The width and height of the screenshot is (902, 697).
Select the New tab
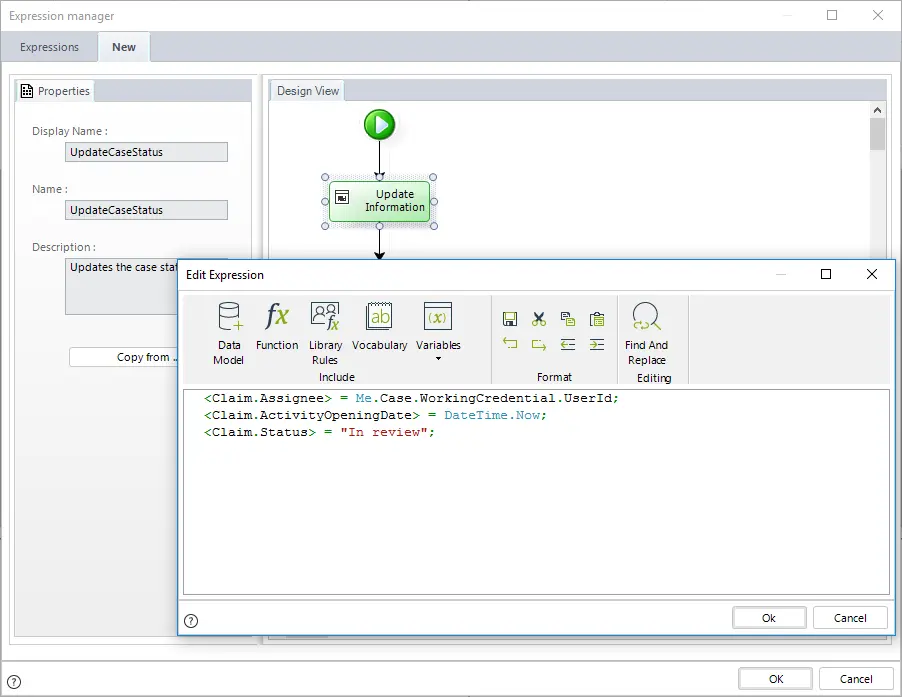[x=124, y=47]
